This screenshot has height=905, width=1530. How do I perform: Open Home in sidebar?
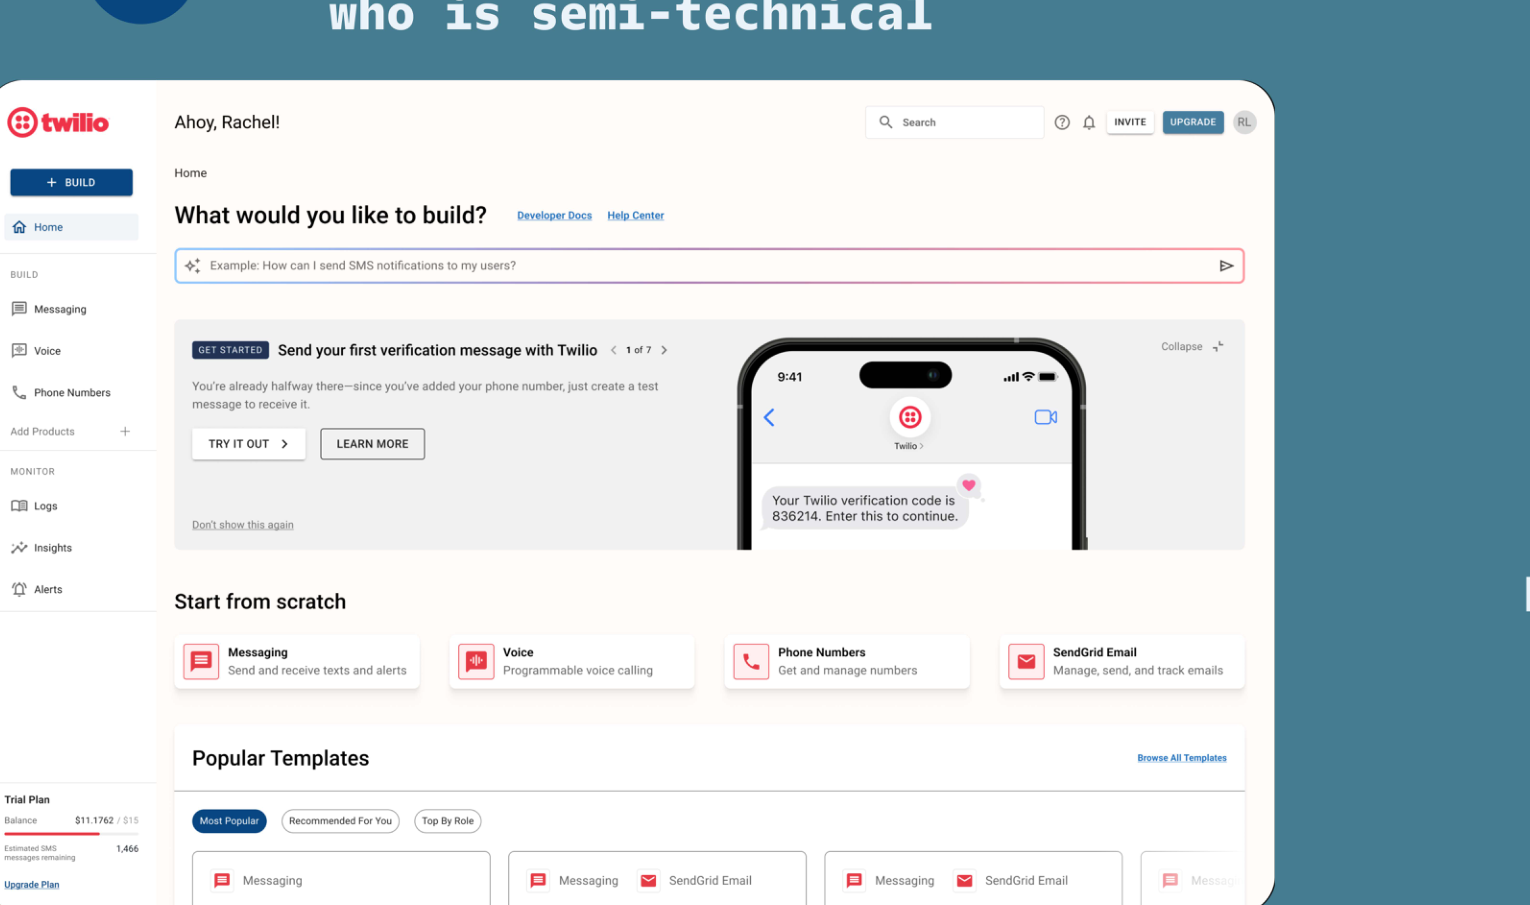point(71,227)
